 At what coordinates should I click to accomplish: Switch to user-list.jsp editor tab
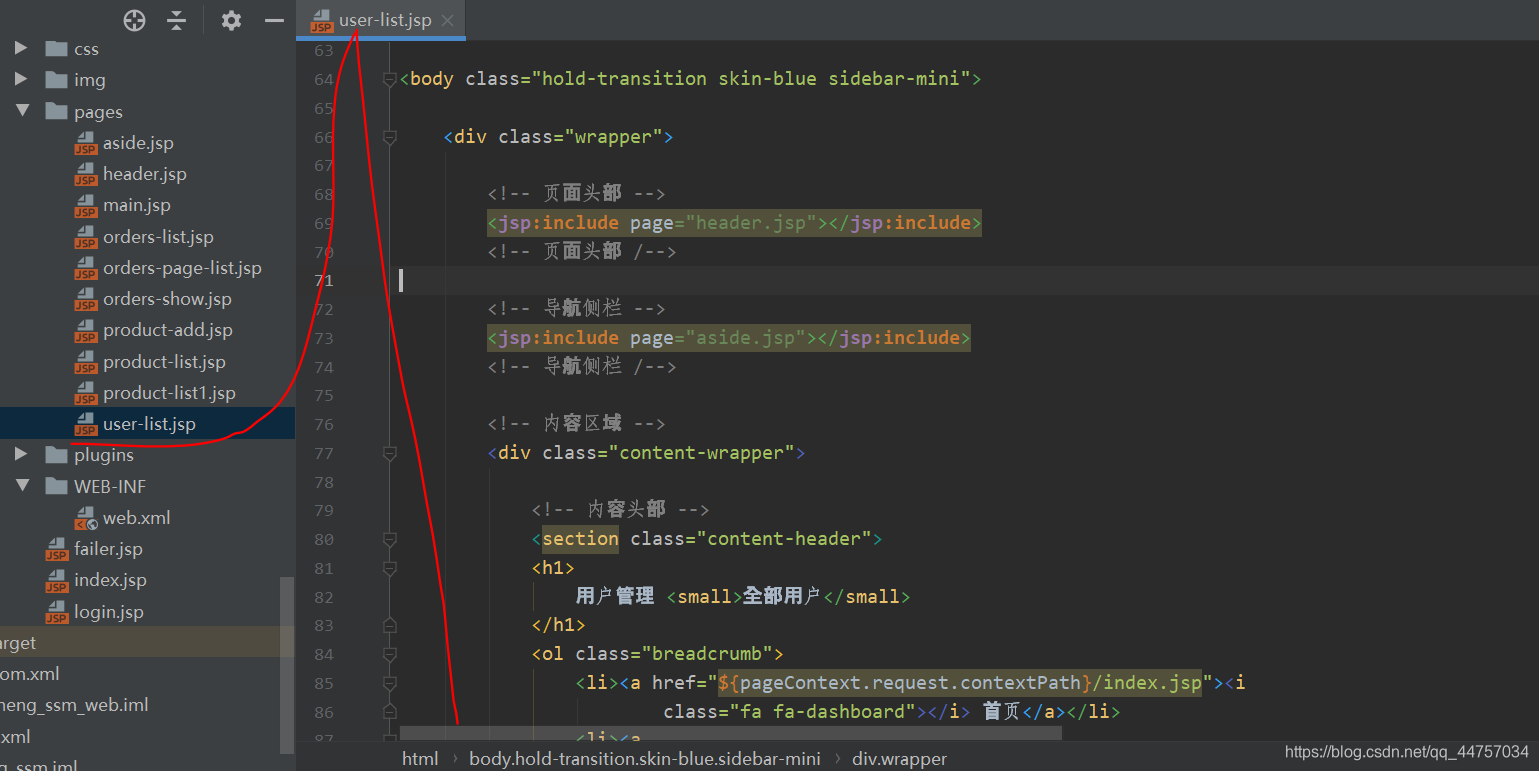click(383, 20)
